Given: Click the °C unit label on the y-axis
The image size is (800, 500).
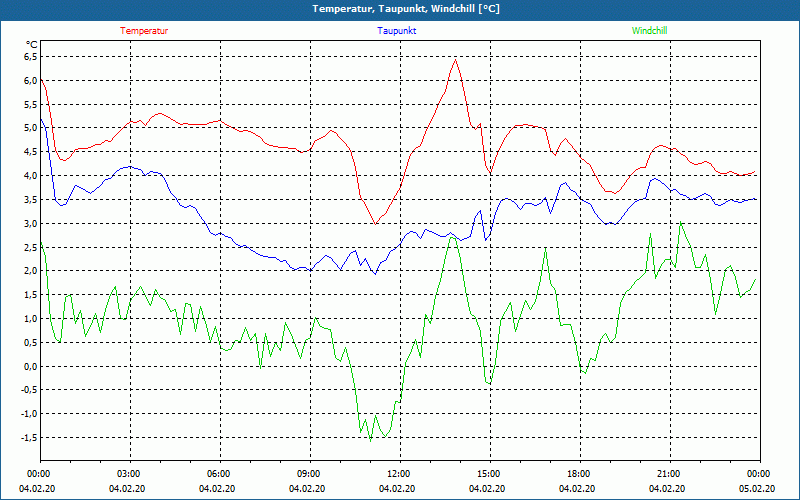Looking at the screenshot, I should pyautogui.click(x=32, y=45).
